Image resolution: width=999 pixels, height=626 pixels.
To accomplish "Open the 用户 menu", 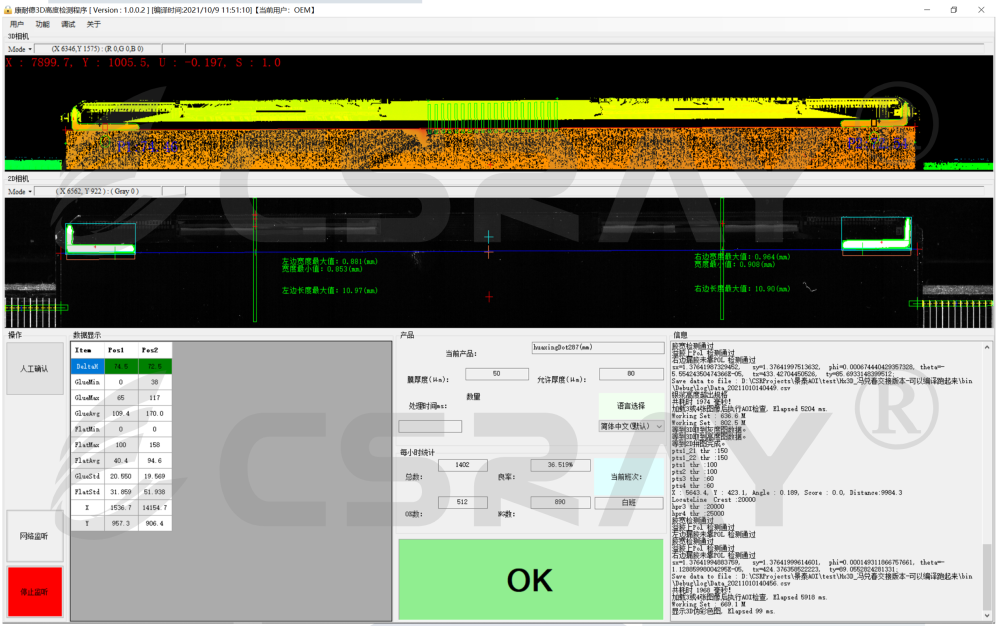I will (x=16, y=23).
